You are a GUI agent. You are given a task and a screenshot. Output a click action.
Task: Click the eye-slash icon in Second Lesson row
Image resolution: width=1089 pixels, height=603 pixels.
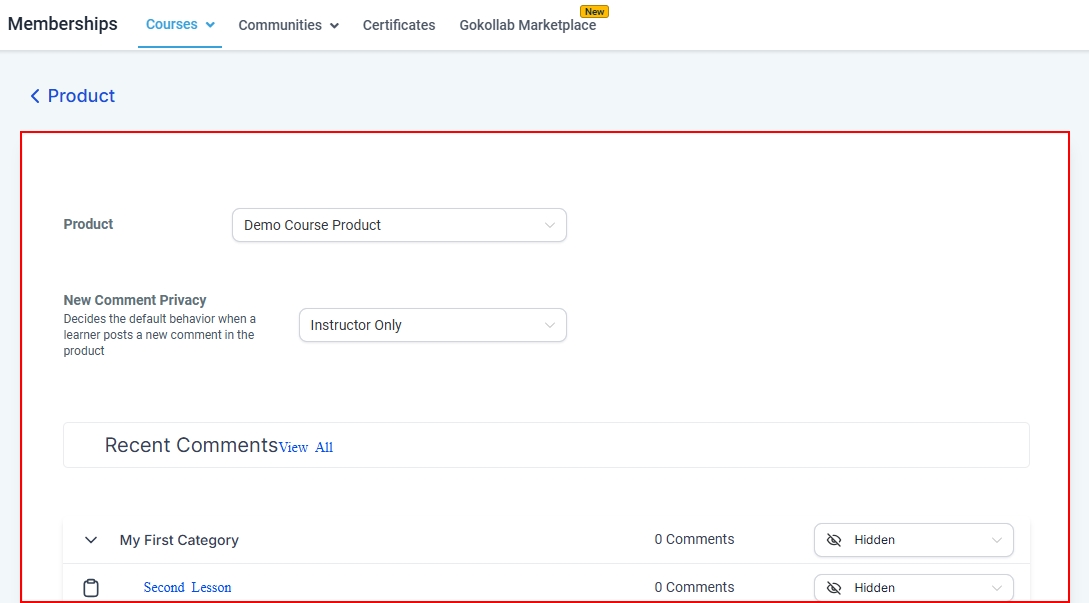coord(834,588)
